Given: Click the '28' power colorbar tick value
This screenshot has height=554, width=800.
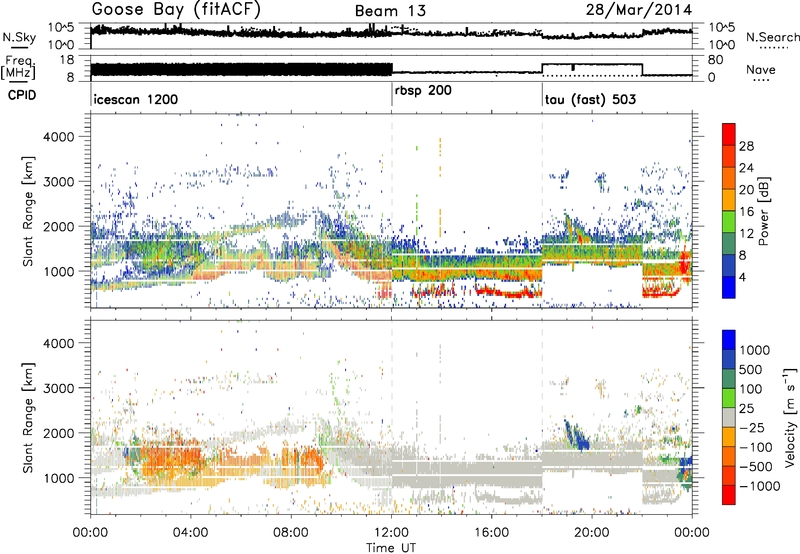Looking at the screenshot, I should (x=746, y=146).
